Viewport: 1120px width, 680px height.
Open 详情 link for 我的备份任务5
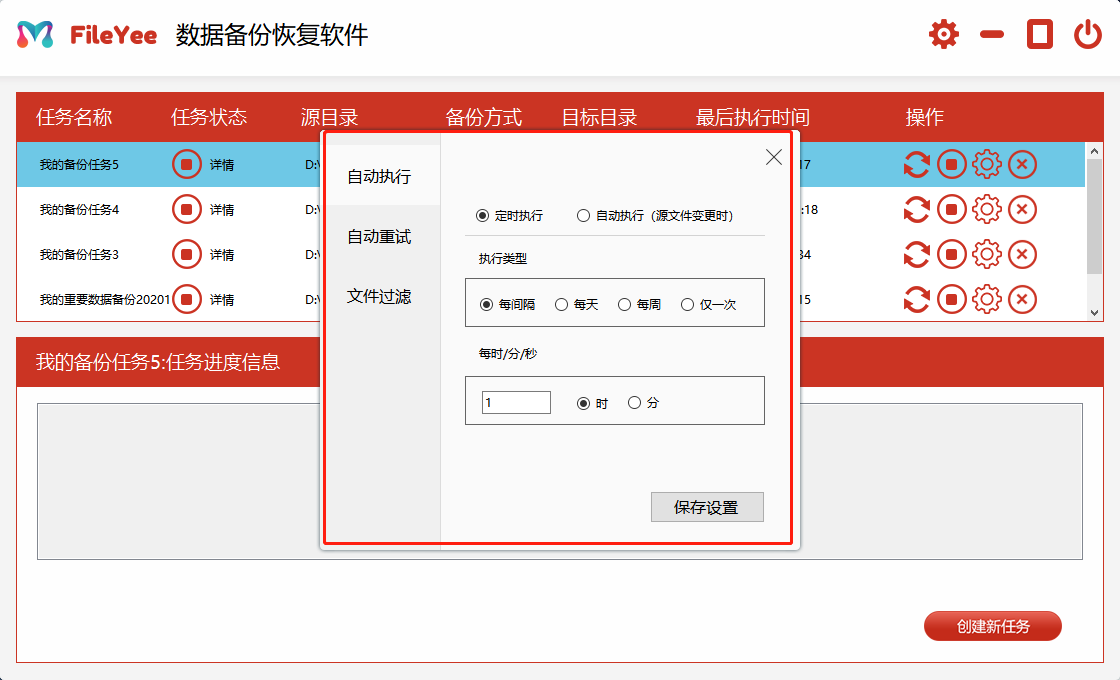coord(222,164)
